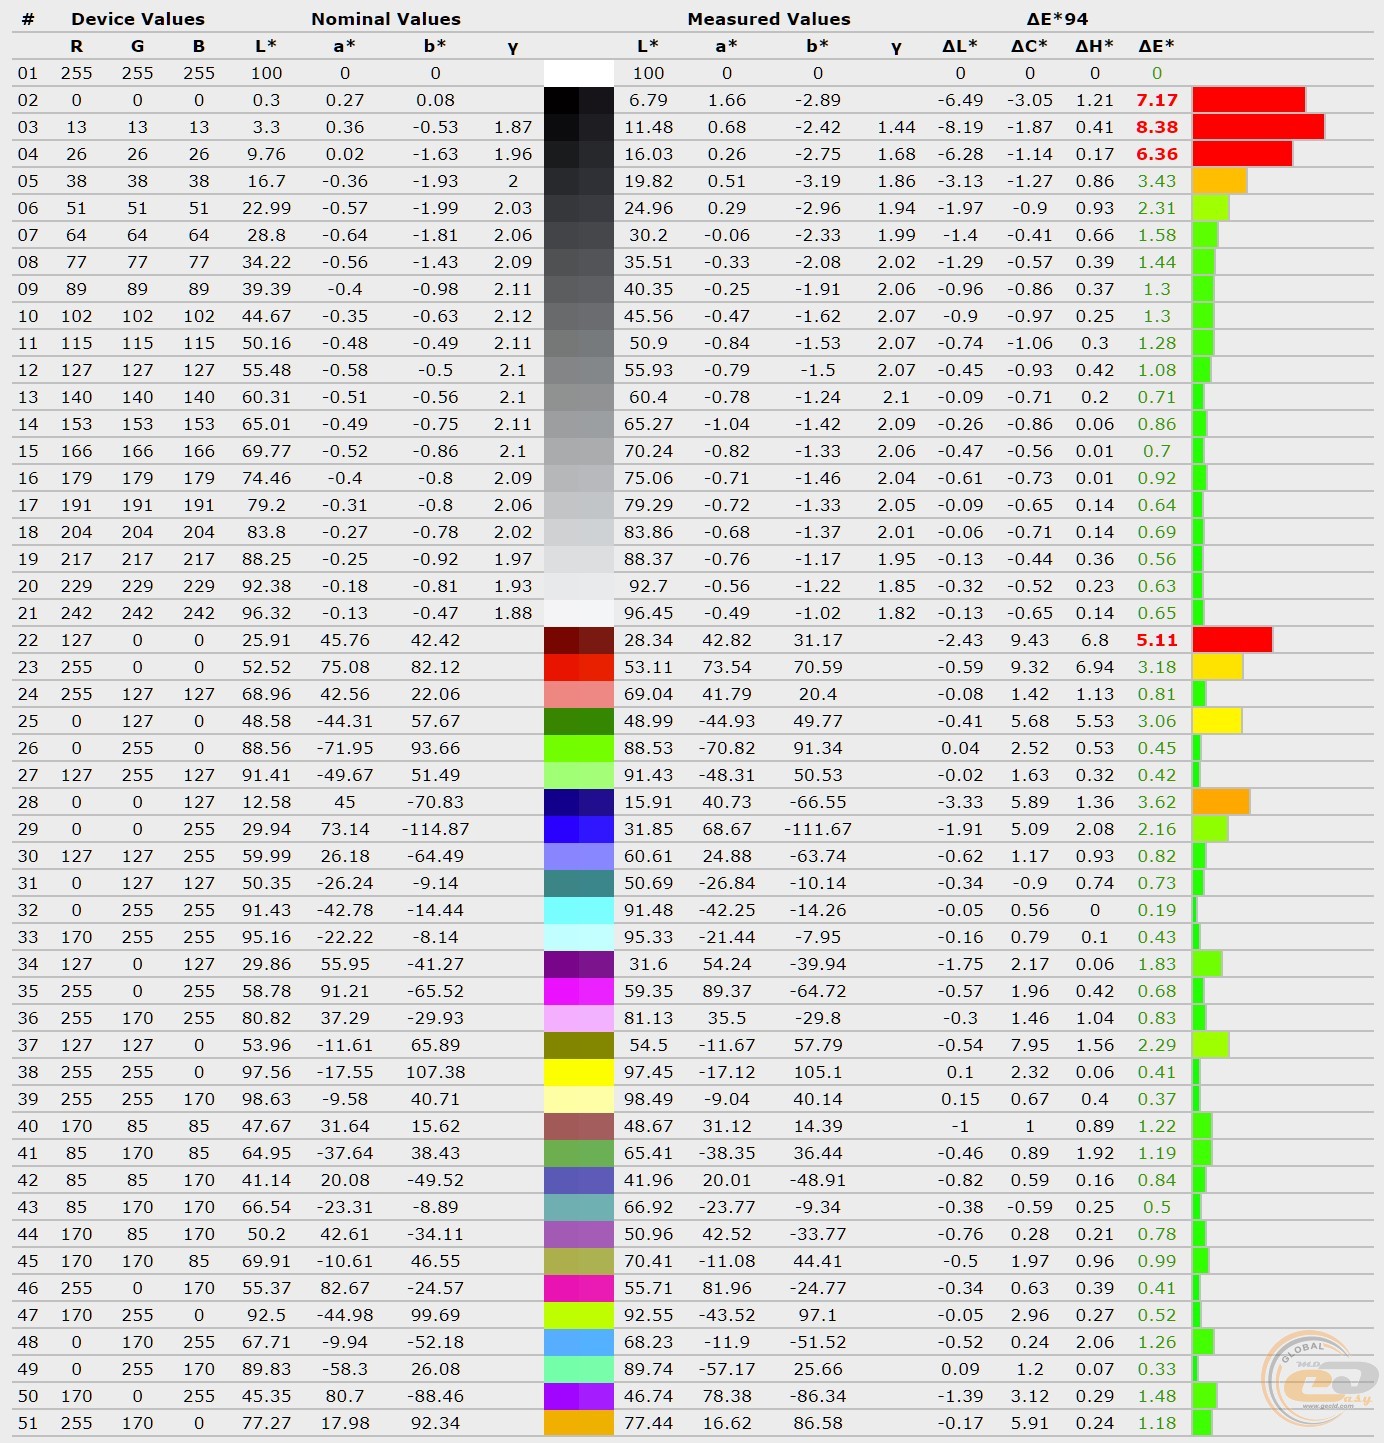Click the nominal b* value '-114.87'
1384x1443 pixels.
[435, 829]
